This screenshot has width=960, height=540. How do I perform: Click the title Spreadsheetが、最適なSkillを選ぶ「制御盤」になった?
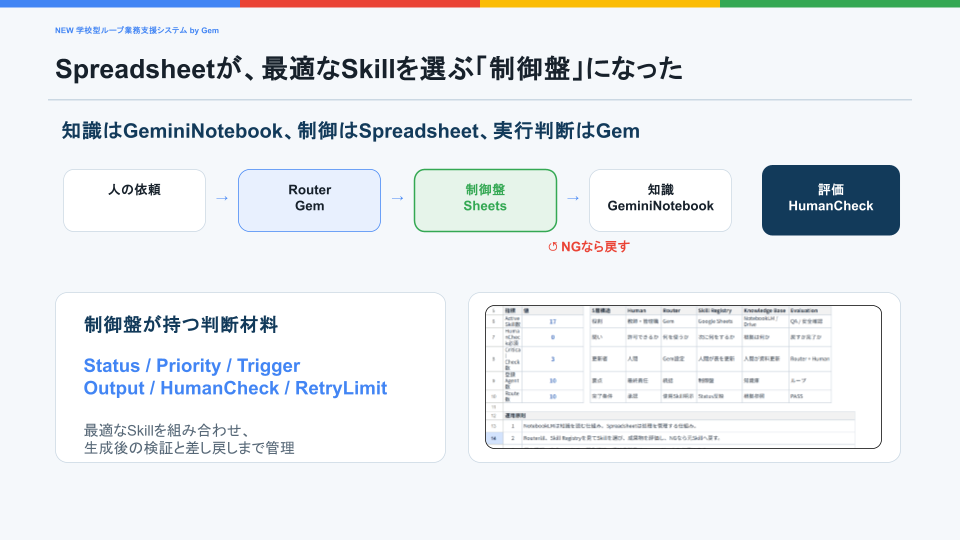369,69
